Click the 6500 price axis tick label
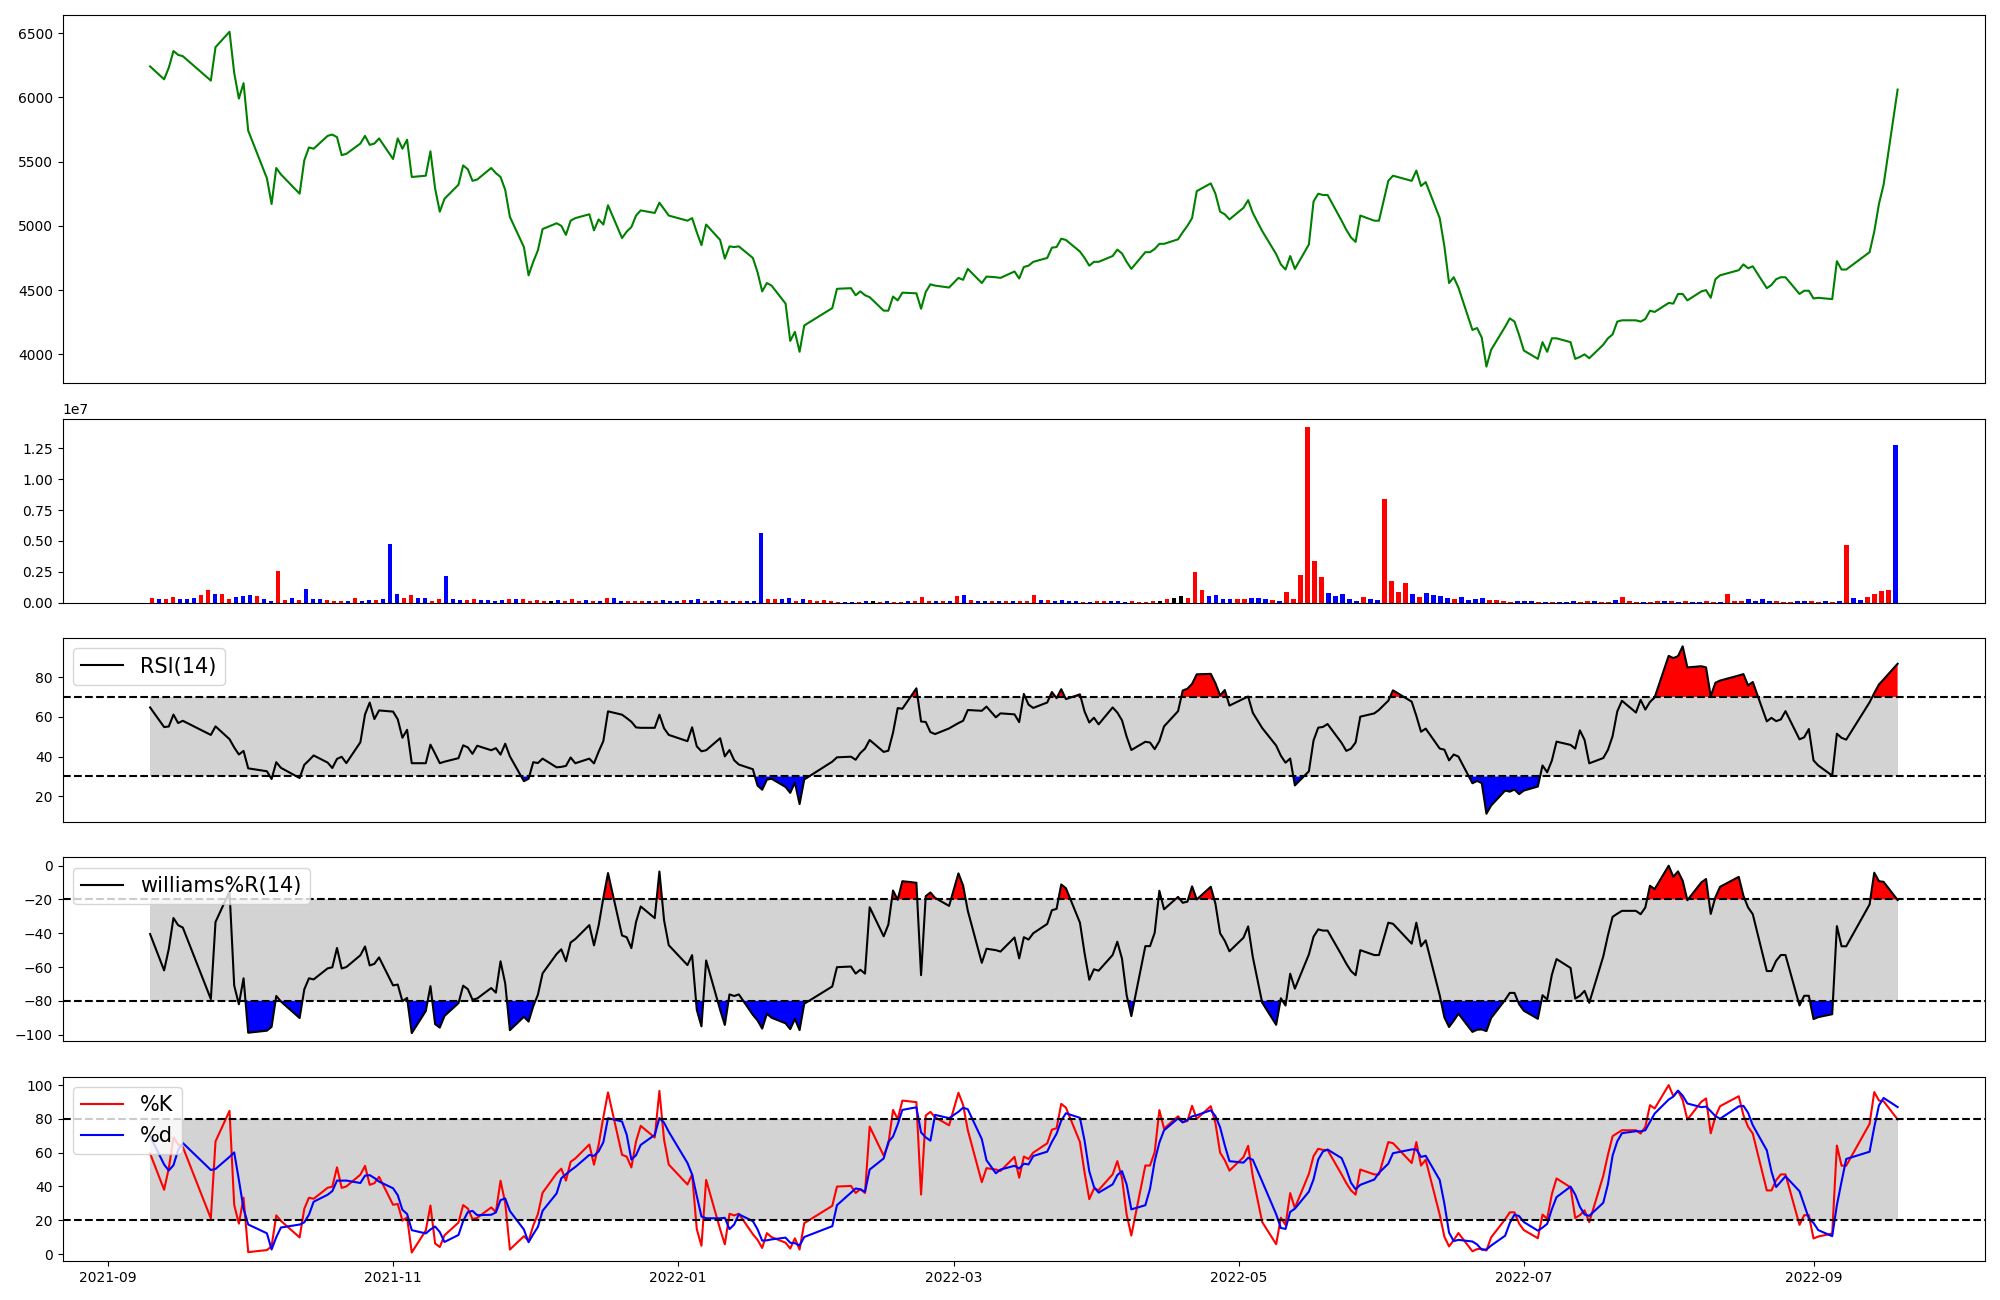Screen dimensions: 2000x1300 point(35,34)
